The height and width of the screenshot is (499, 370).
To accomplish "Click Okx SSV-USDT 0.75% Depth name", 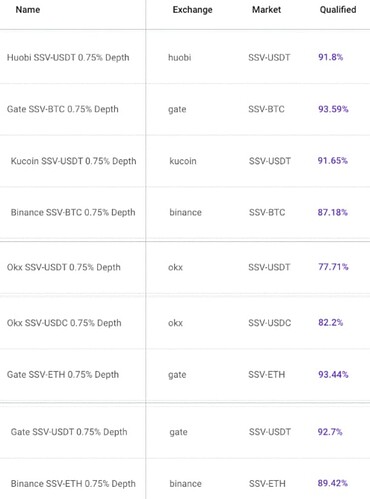I will click(64, 267).
